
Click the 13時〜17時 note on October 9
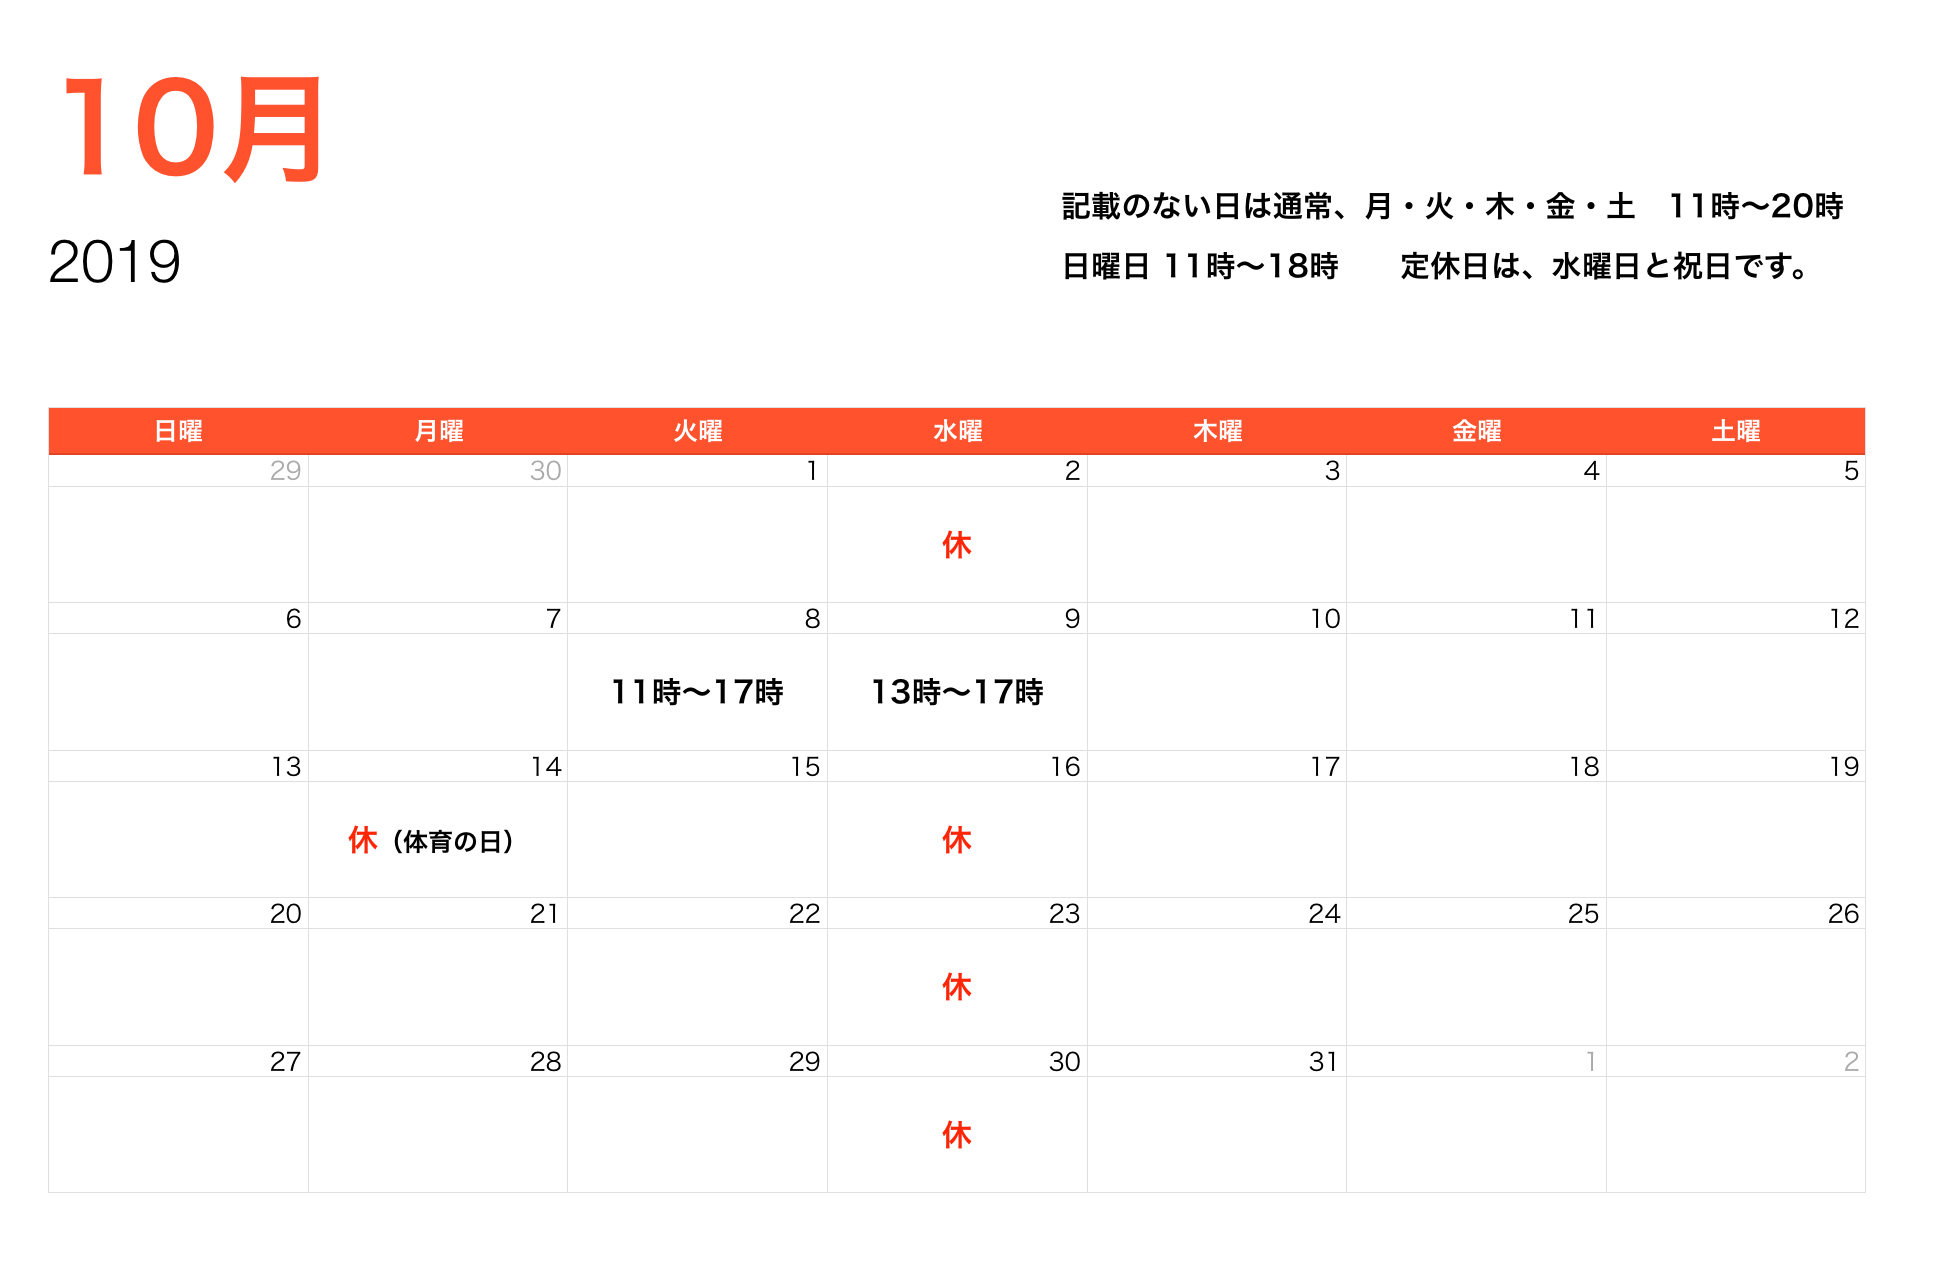click(x=956, y=691)
